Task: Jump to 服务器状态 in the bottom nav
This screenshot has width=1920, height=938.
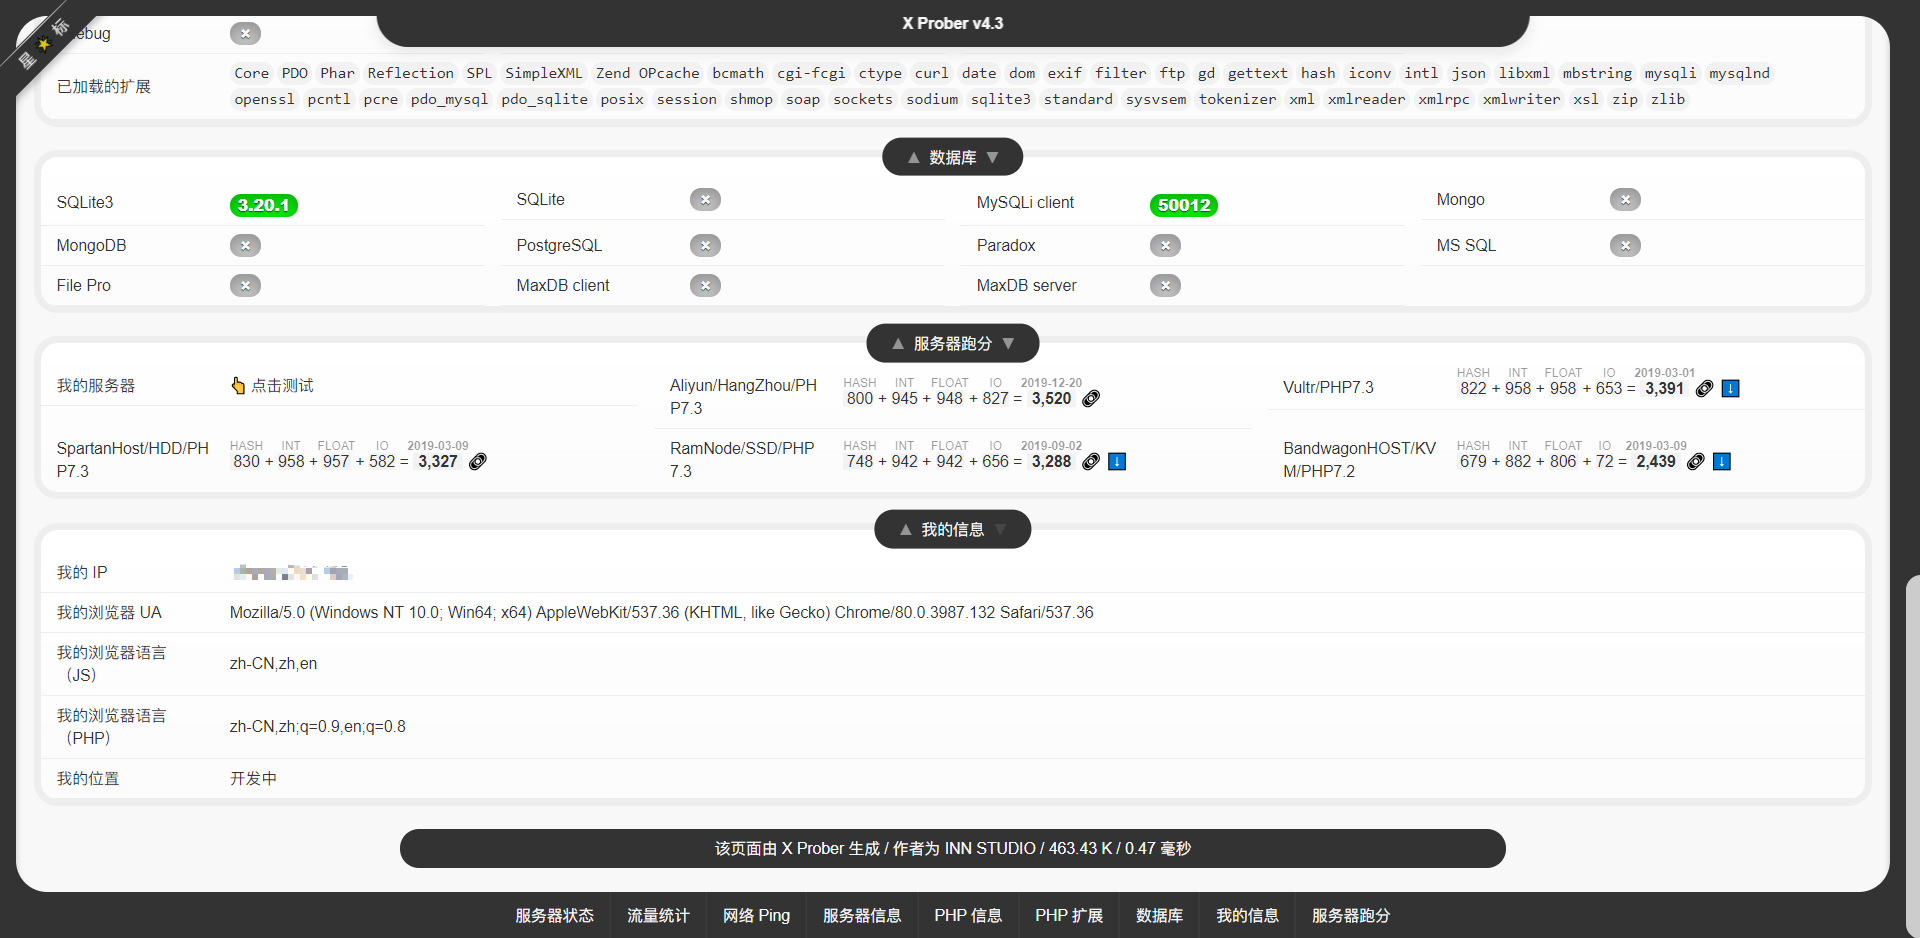Action: tap(554, 915)
